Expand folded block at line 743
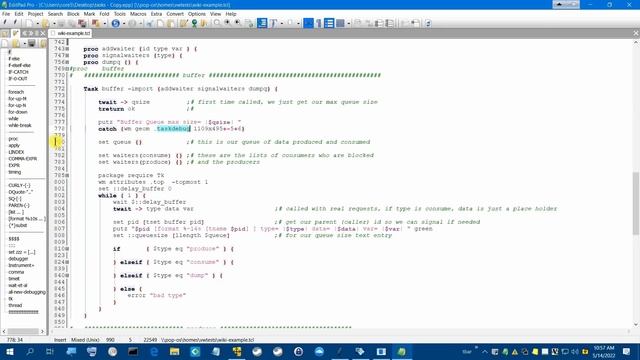This screenshot has width=640, height=360. pyautogui.click(x=68, y=49)
